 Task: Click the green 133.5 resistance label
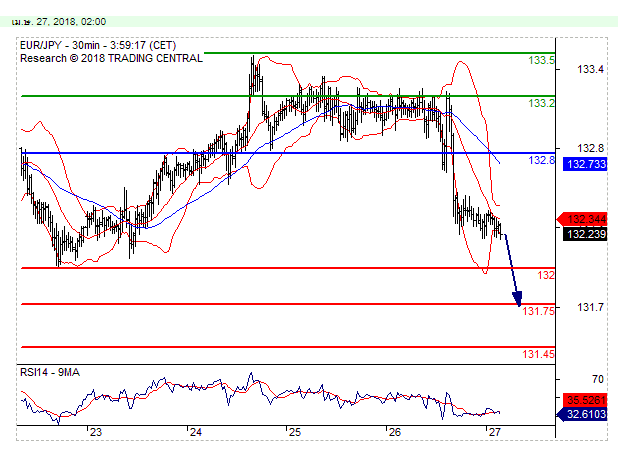tap(542, 60)
